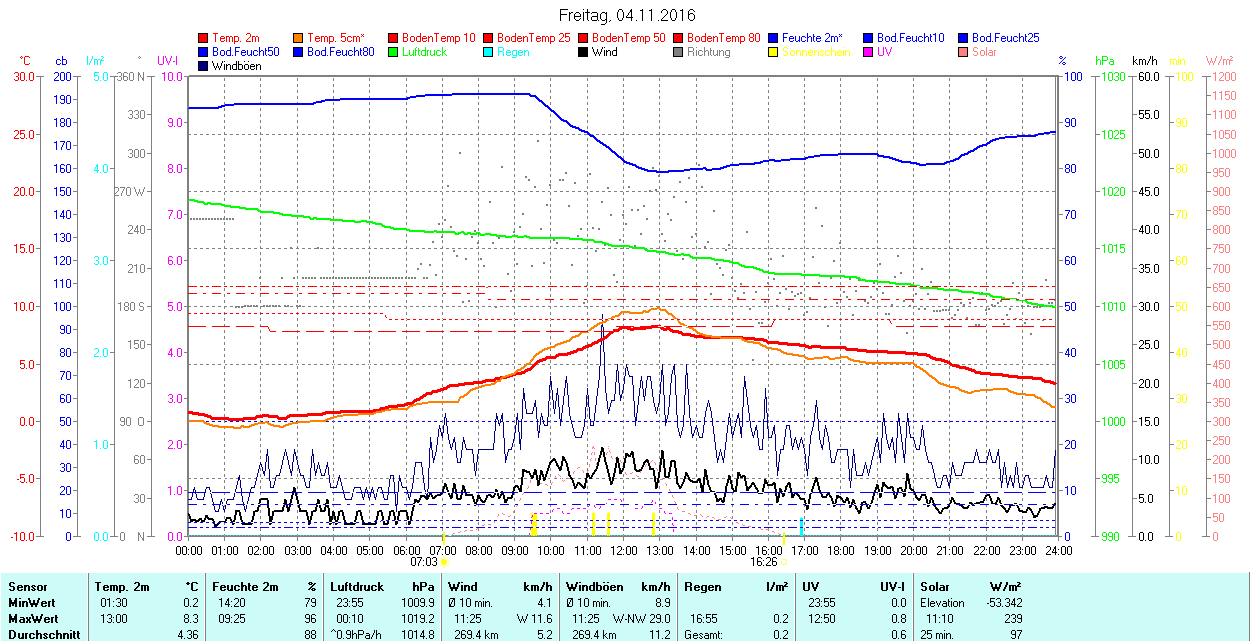
Task: Click the red Temp. 2m legend swatch
Action: coord(204,38)
